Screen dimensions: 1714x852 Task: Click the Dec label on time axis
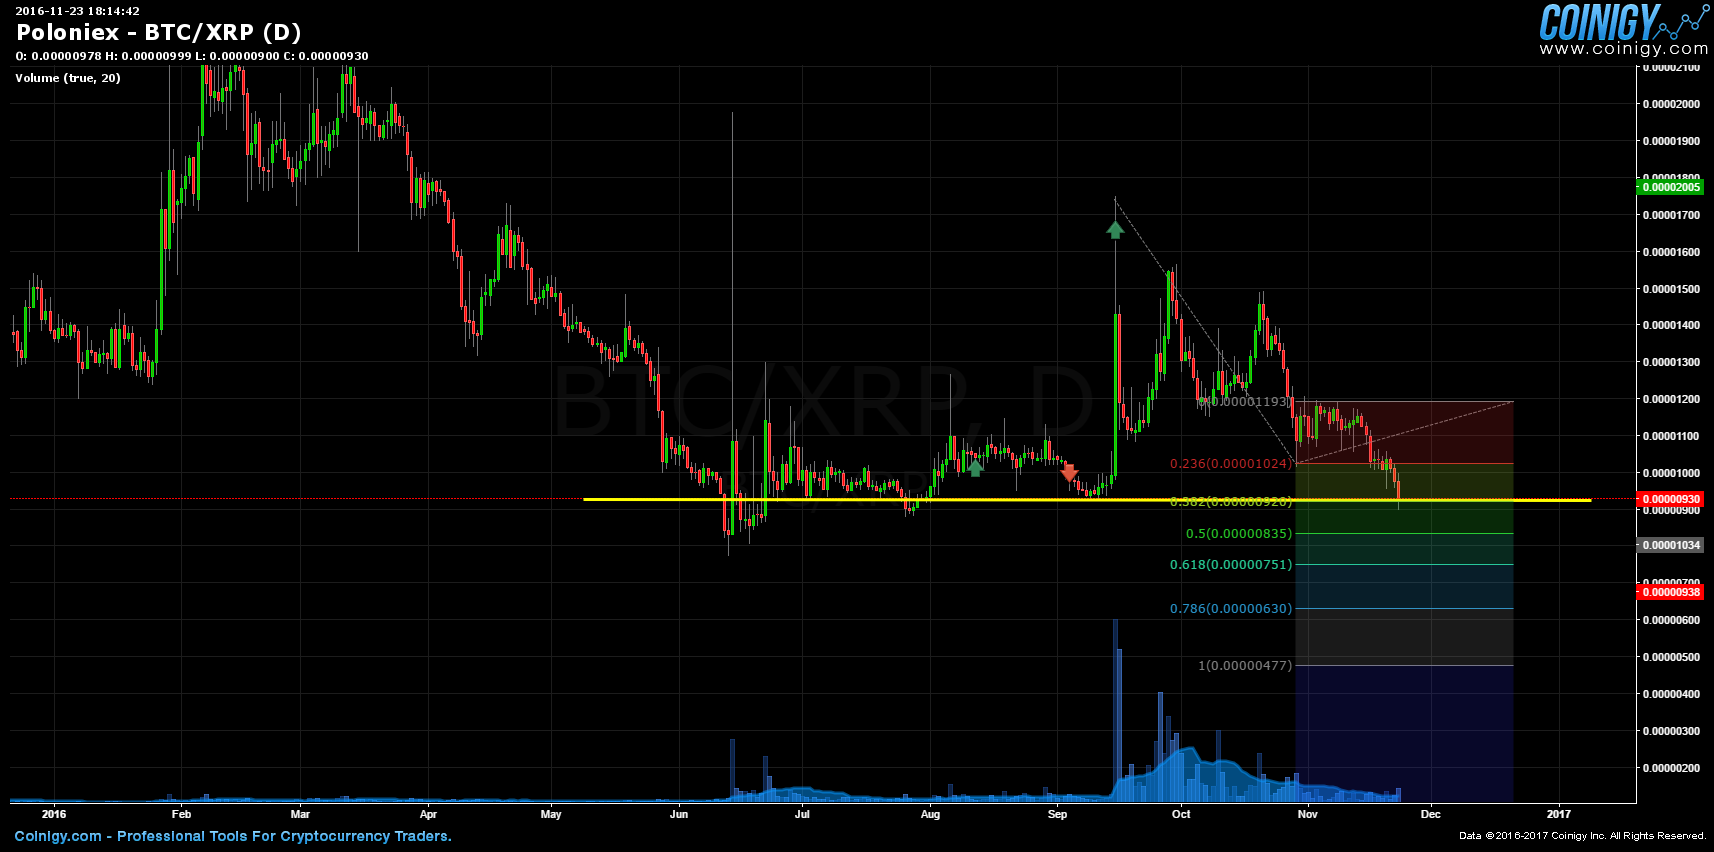tap(1431, 814)
